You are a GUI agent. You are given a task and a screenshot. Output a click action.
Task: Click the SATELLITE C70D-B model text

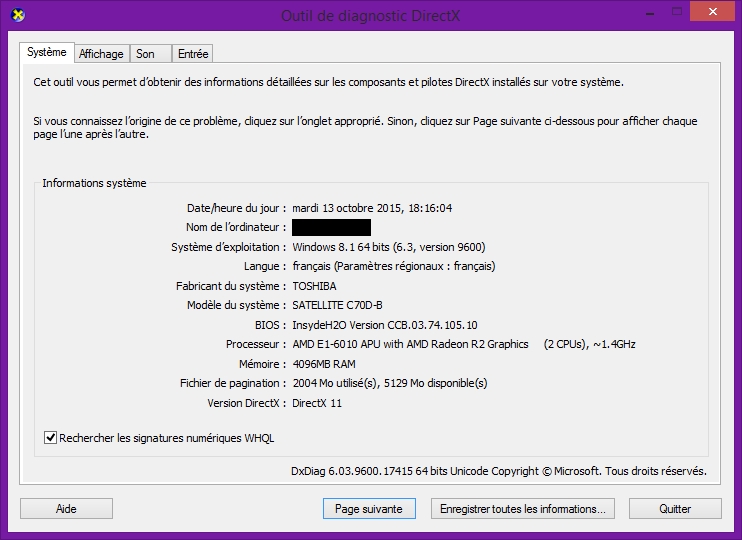coord(337,305)
